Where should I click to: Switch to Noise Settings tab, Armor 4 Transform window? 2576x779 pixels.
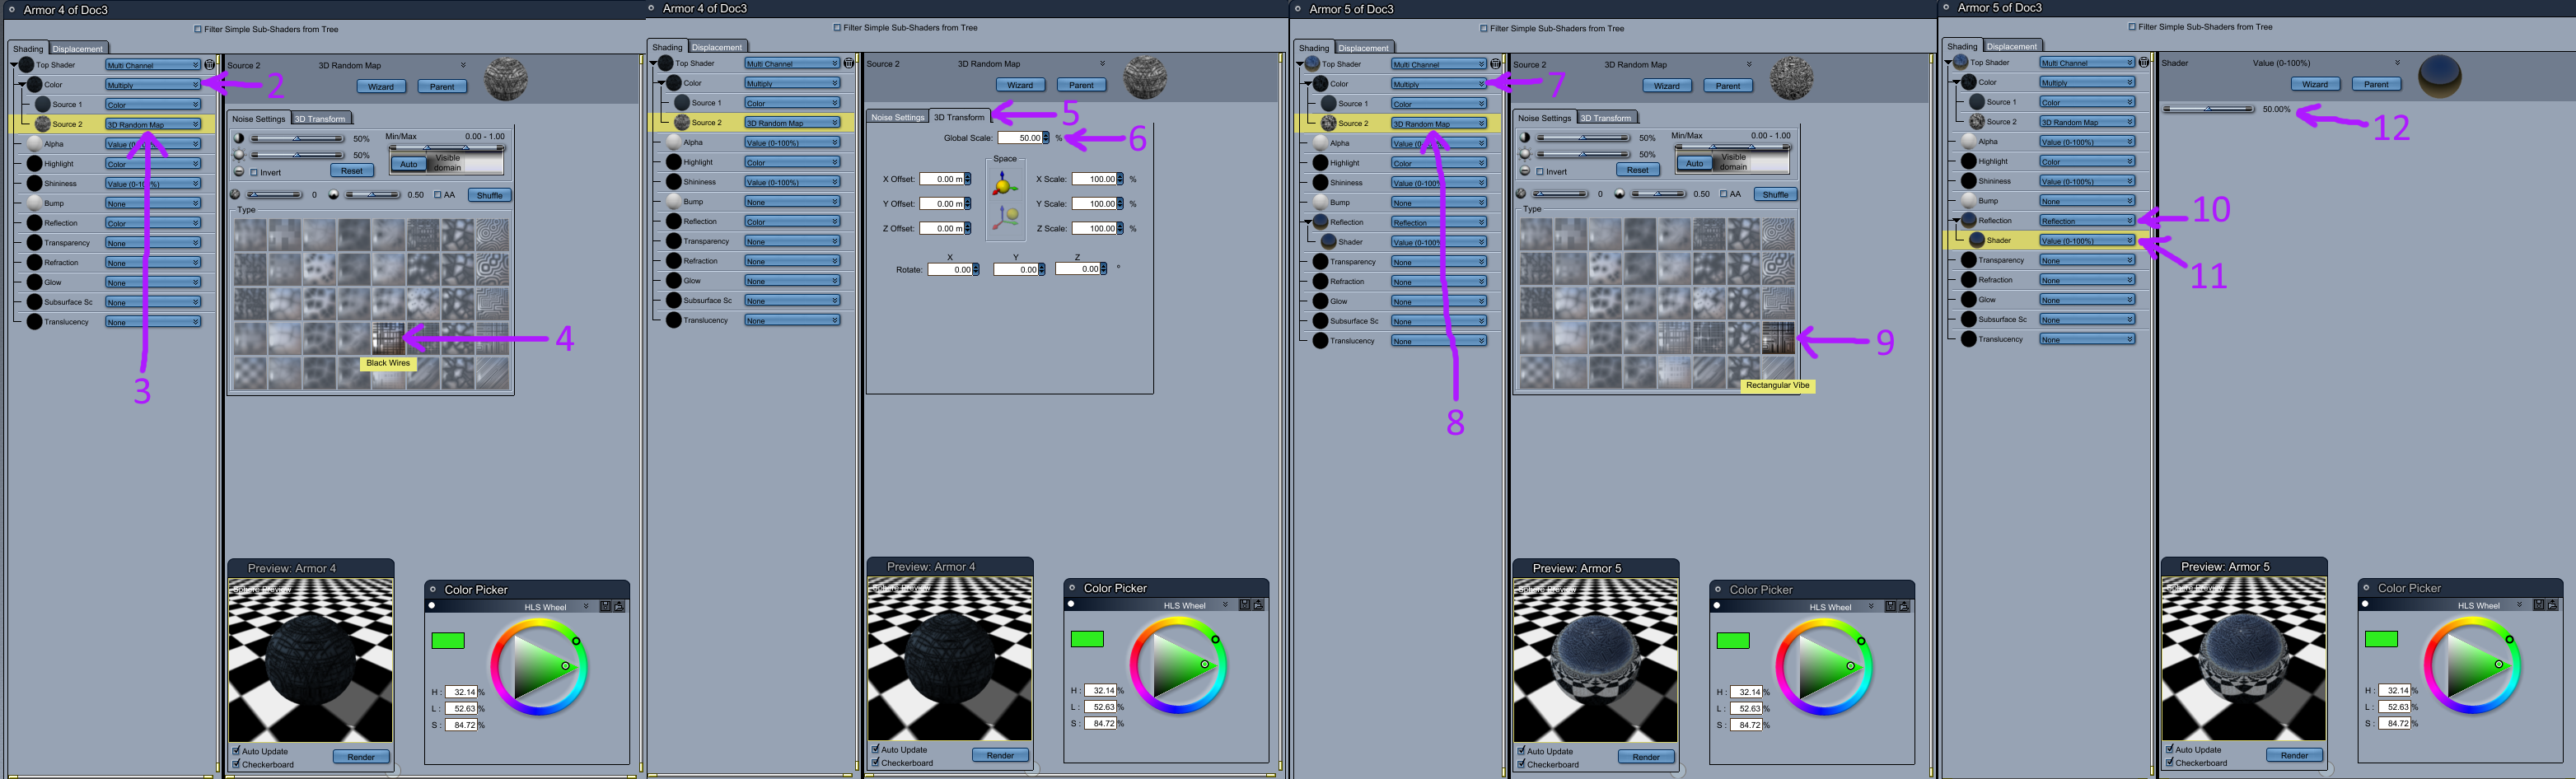[898, 117]
